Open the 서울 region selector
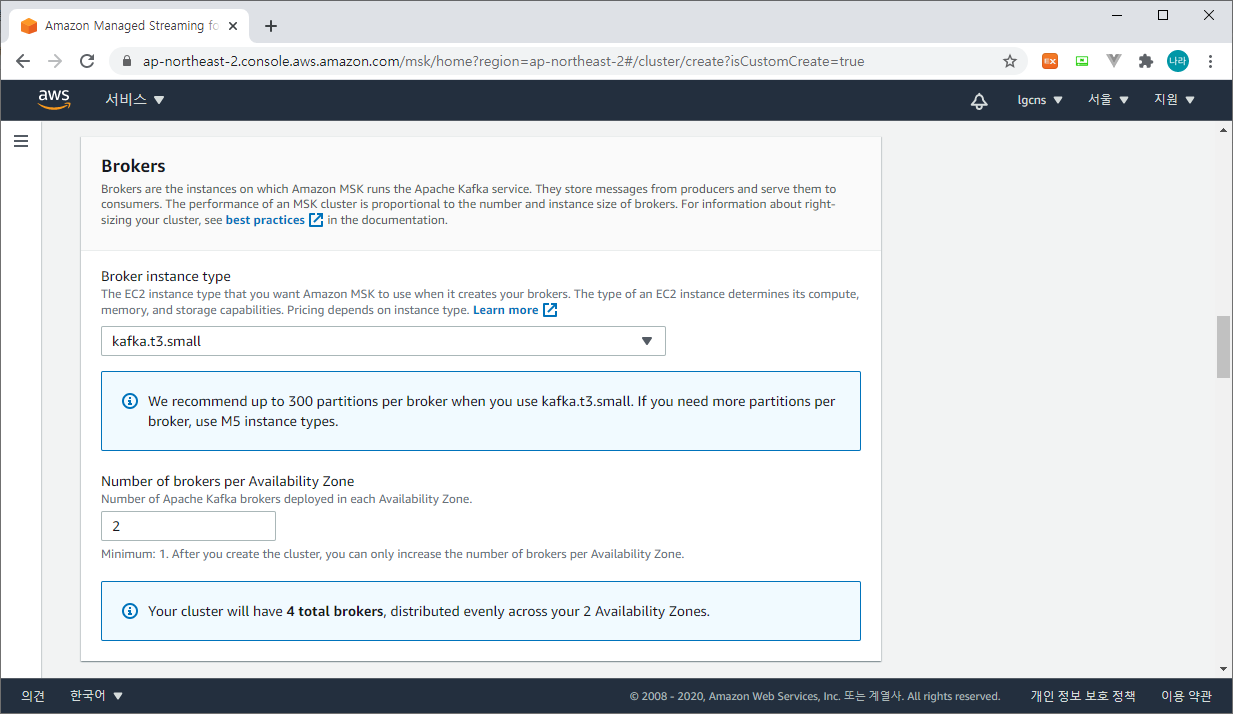1233x714 pixels. [1109, 100]
